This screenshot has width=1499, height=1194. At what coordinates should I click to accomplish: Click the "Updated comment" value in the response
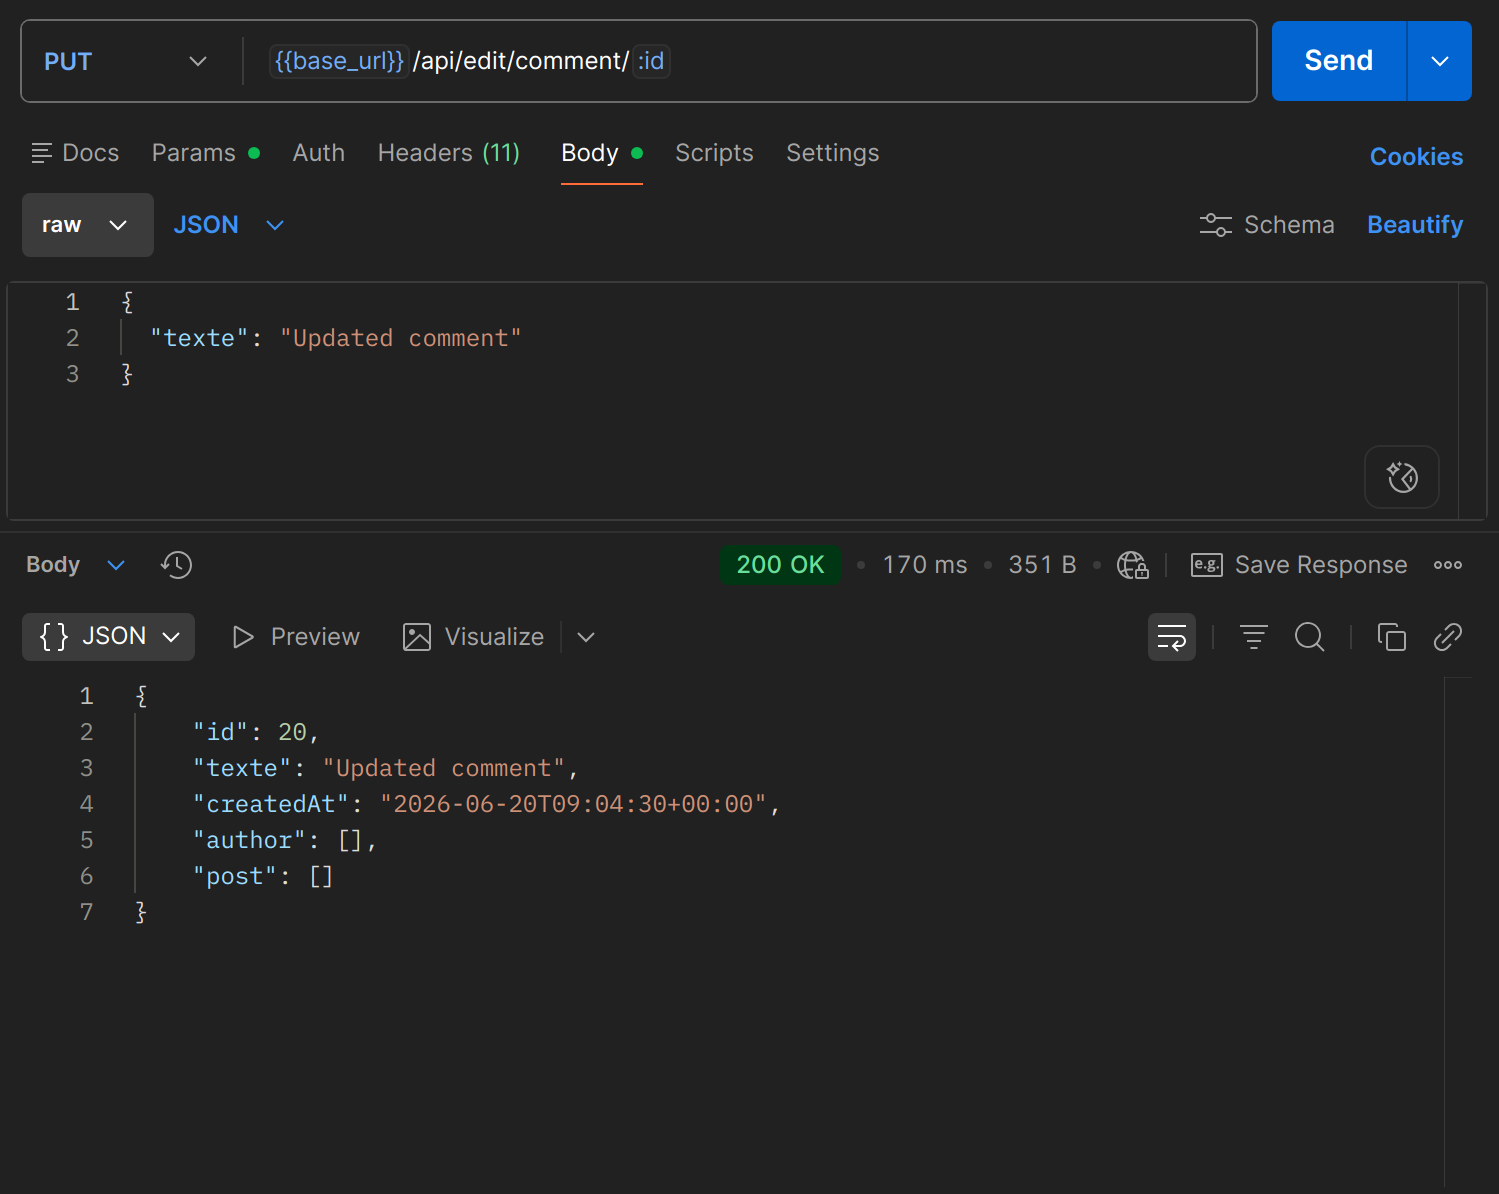pyautogui.click(x=444, y=768)
